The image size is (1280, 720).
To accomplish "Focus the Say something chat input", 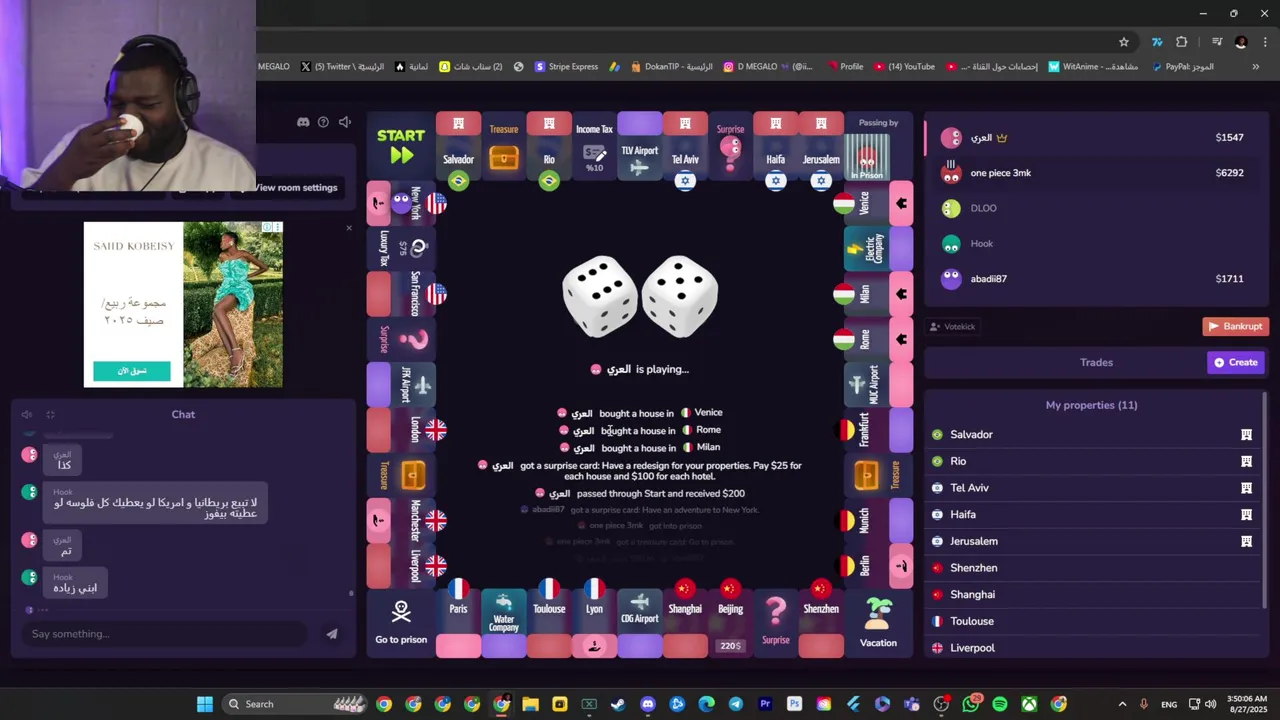I will (165, 633).
